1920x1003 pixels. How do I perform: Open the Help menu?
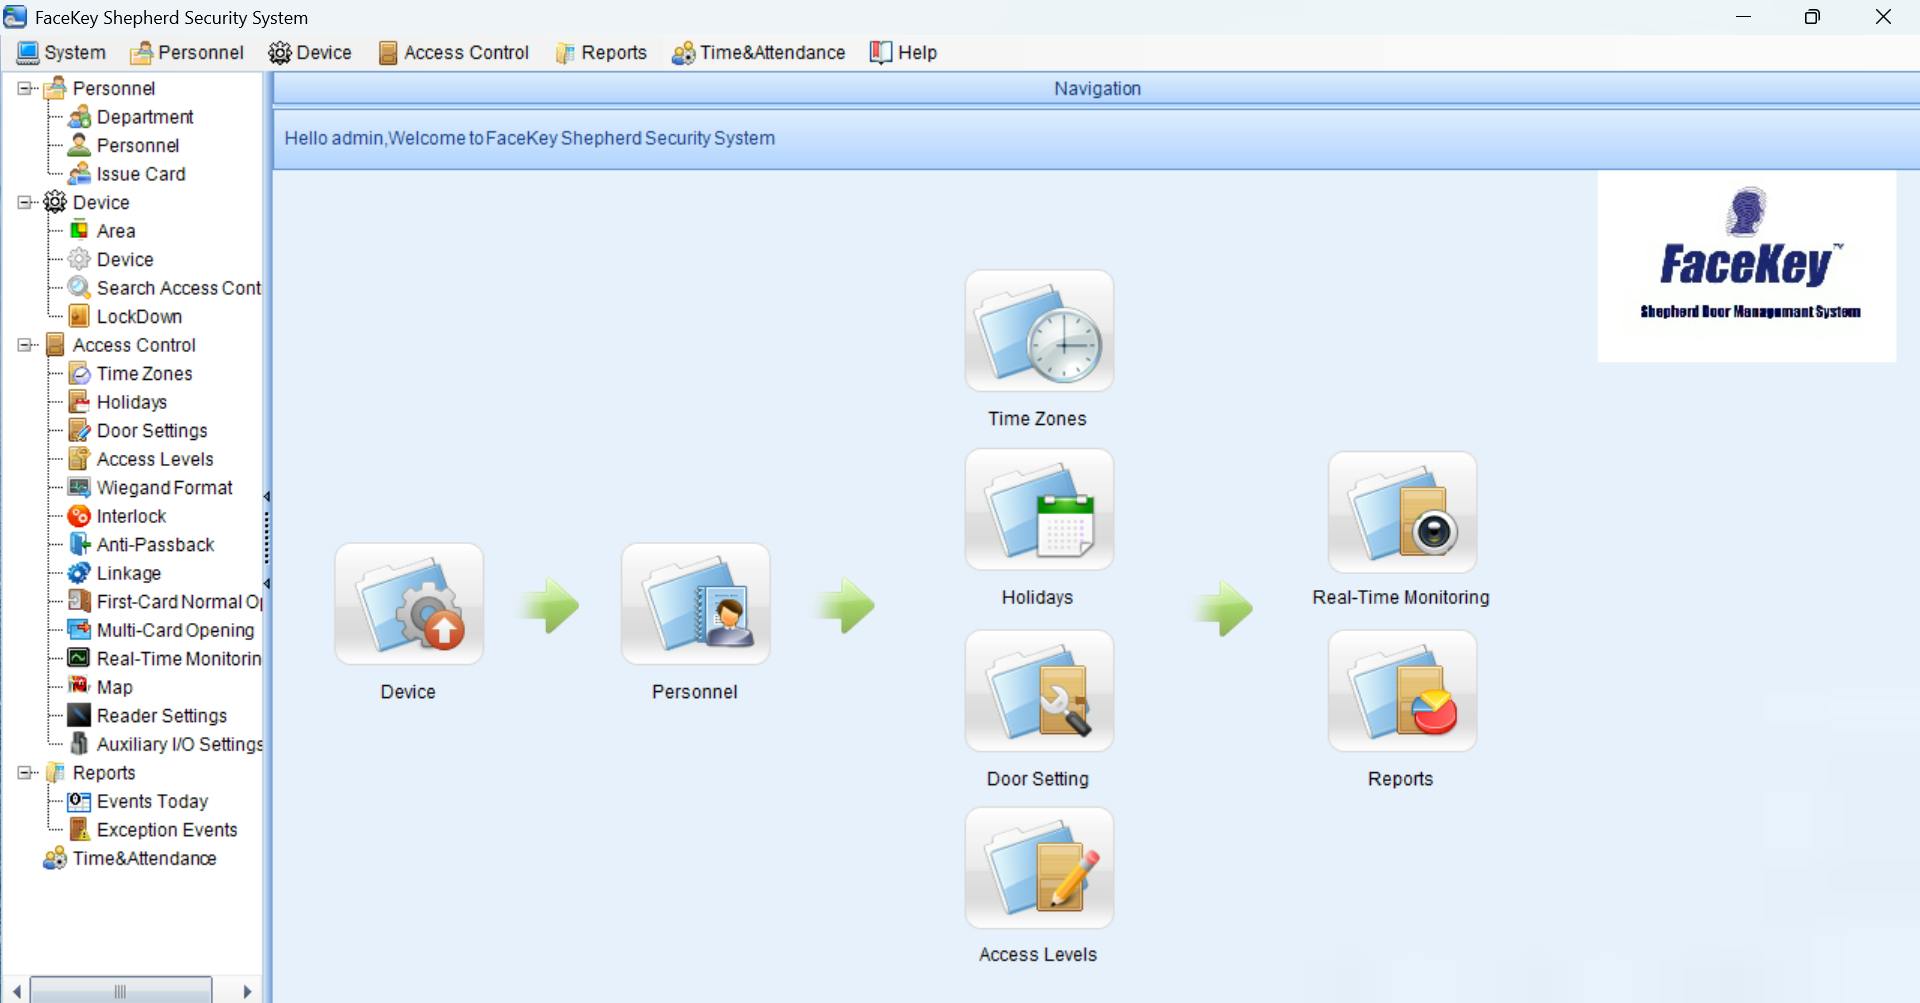tap(903, 53)
